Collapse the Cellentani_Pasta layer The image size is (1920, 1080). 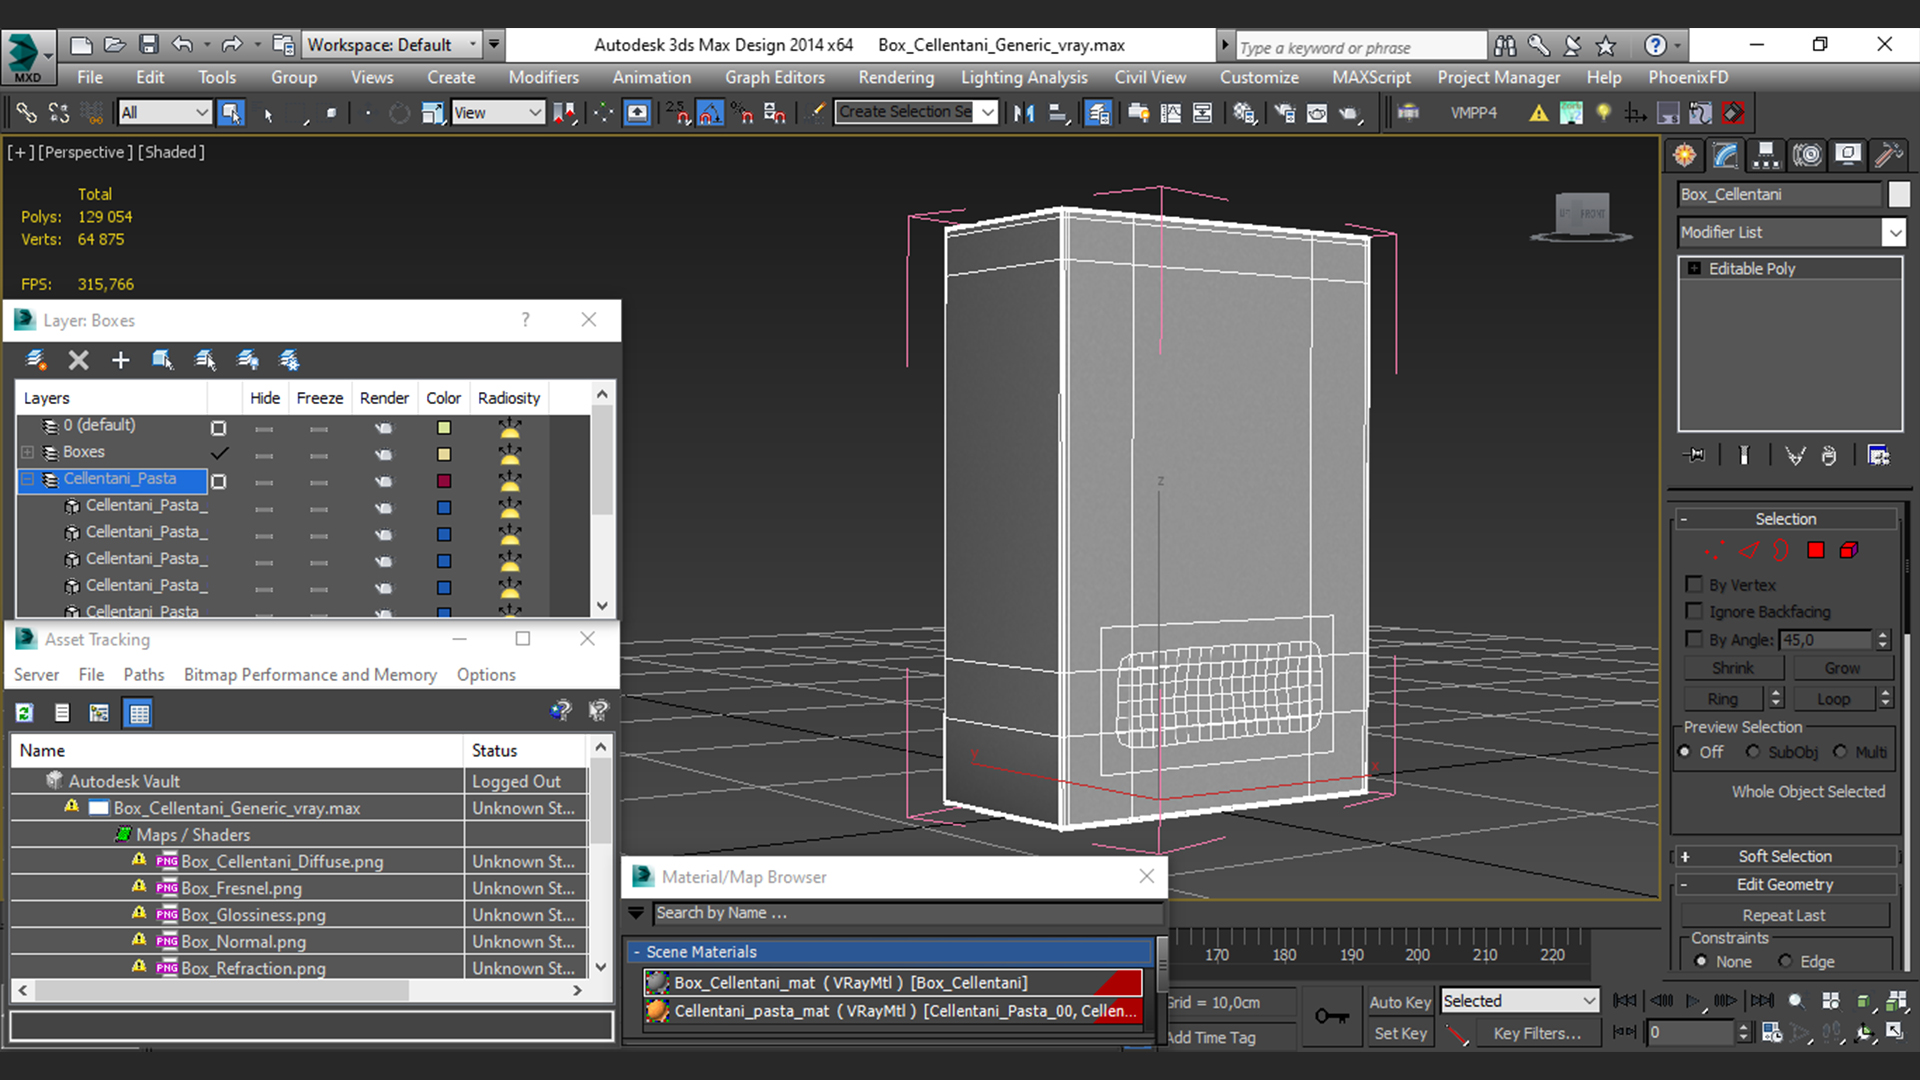coord(28,480)
